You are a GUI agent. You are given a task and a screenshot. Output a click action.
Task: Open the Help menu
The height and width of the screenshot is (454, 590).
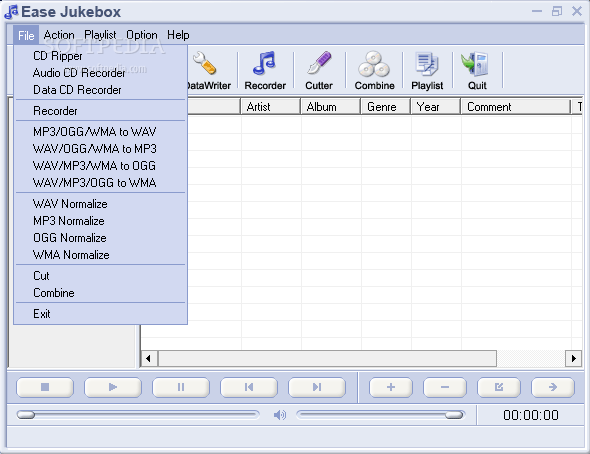tap(178, 35)
